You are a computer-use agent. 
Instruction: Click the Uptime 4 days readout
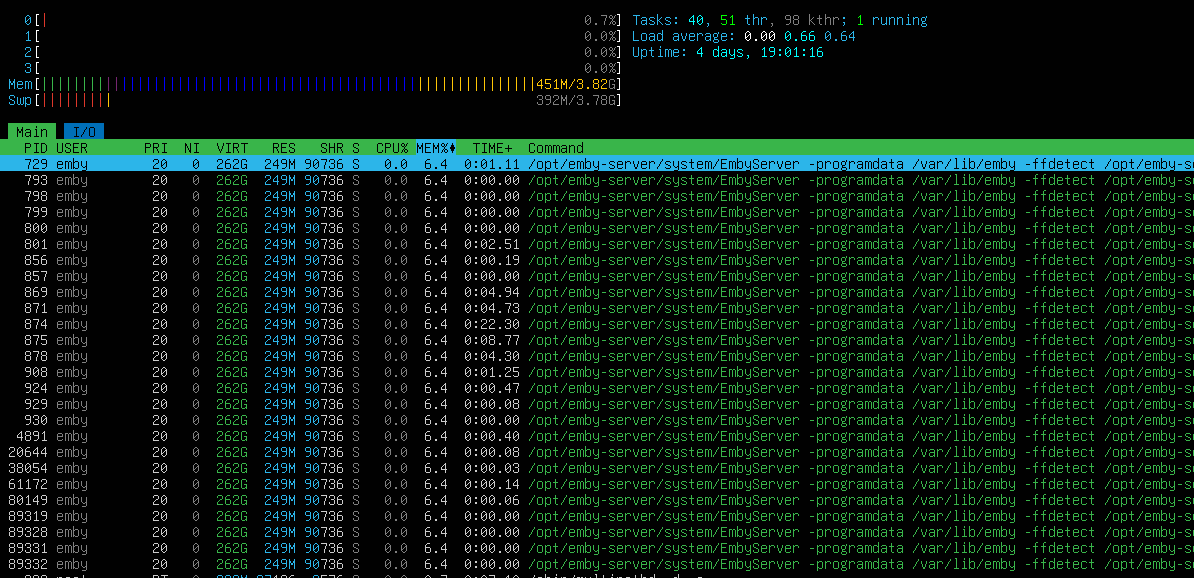pyautogui.click(x=728, y=52)
